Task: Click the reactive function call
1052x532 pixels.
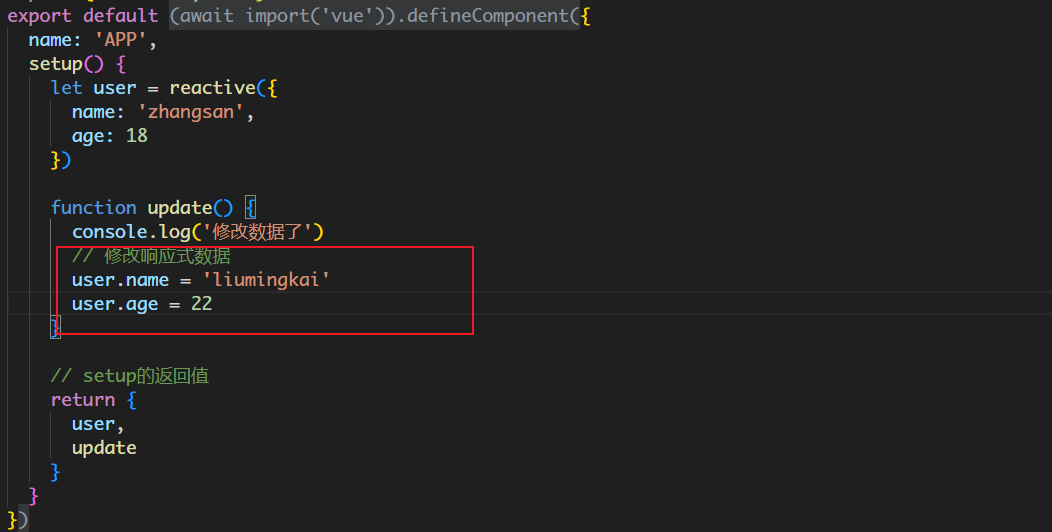Action: [x=212, y=88]
